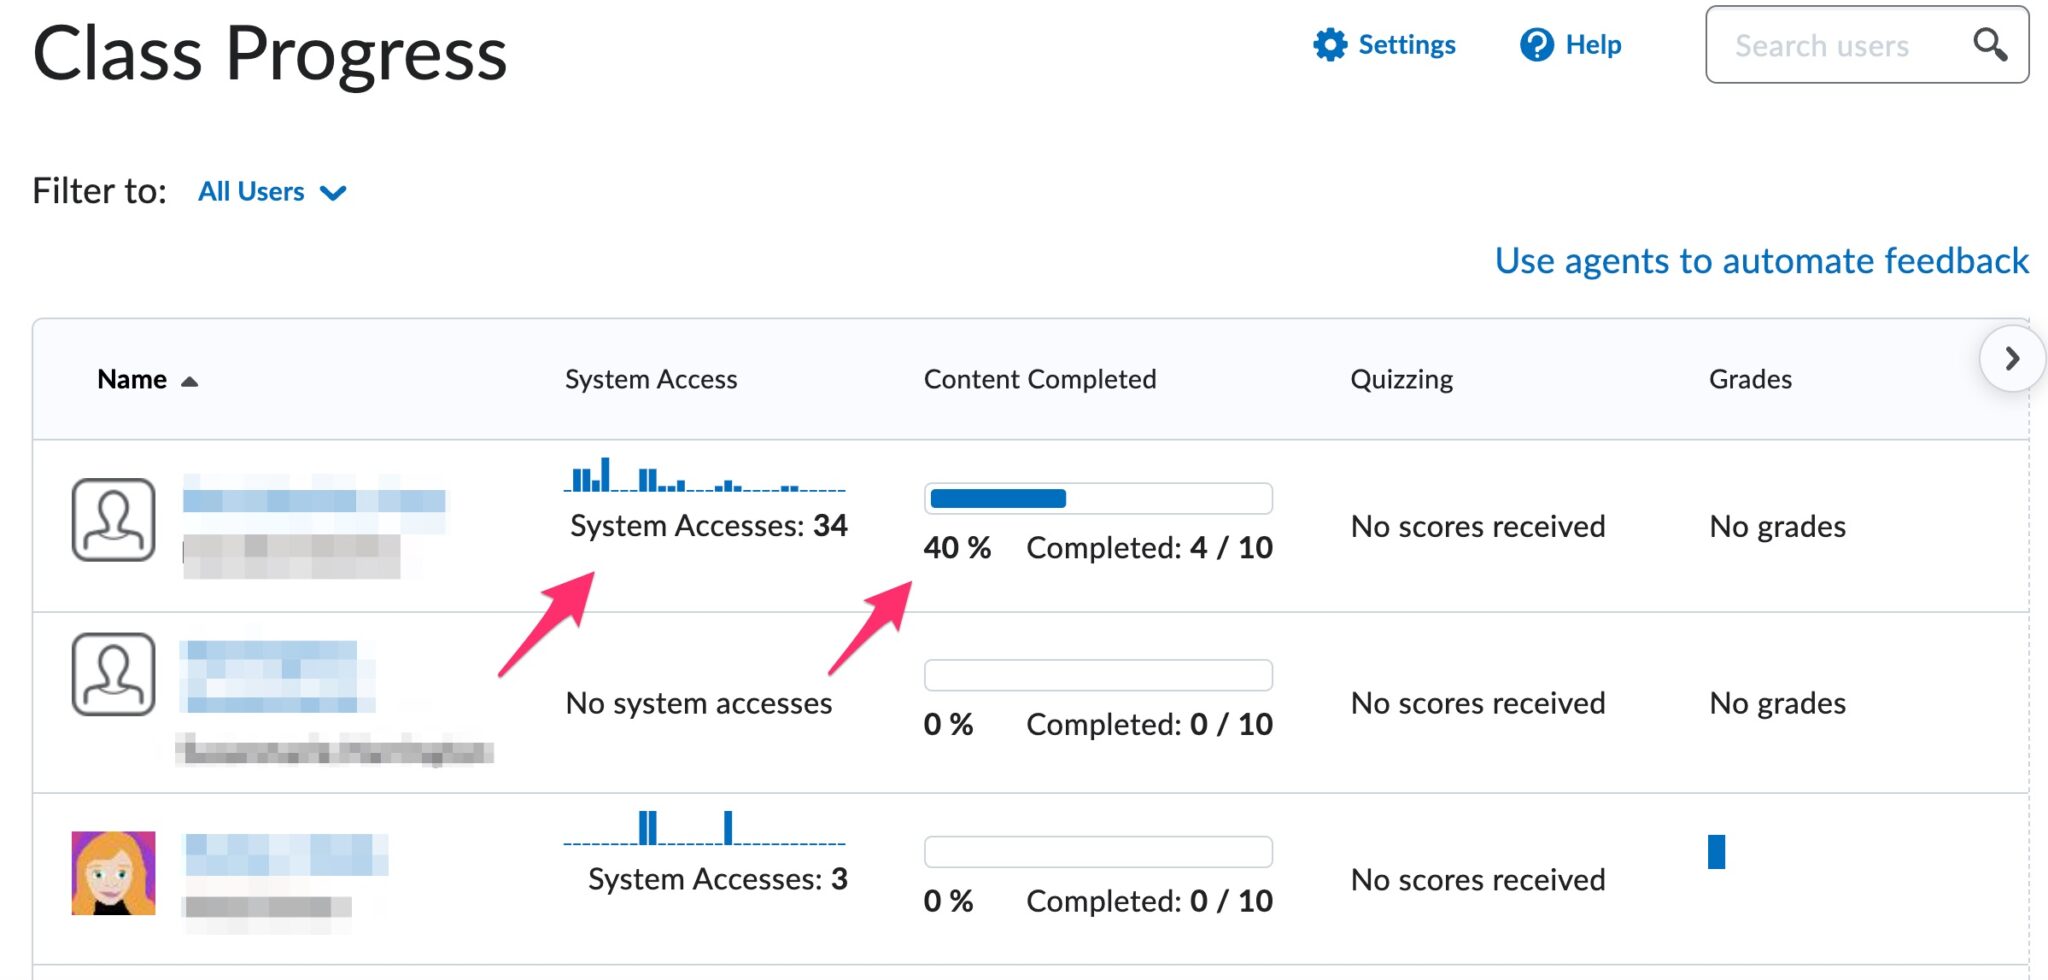Click the 40% completed progress bar
This screenshot has height=980, width=2048.
1097,498
